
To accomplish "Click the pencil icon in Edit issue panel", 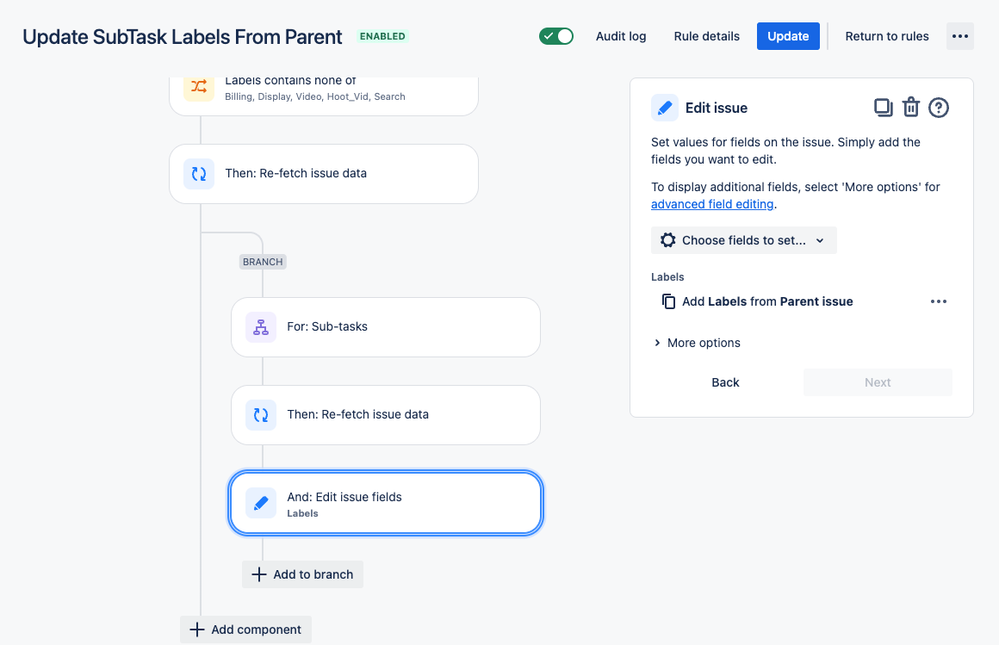I will [x=665, y=108].
